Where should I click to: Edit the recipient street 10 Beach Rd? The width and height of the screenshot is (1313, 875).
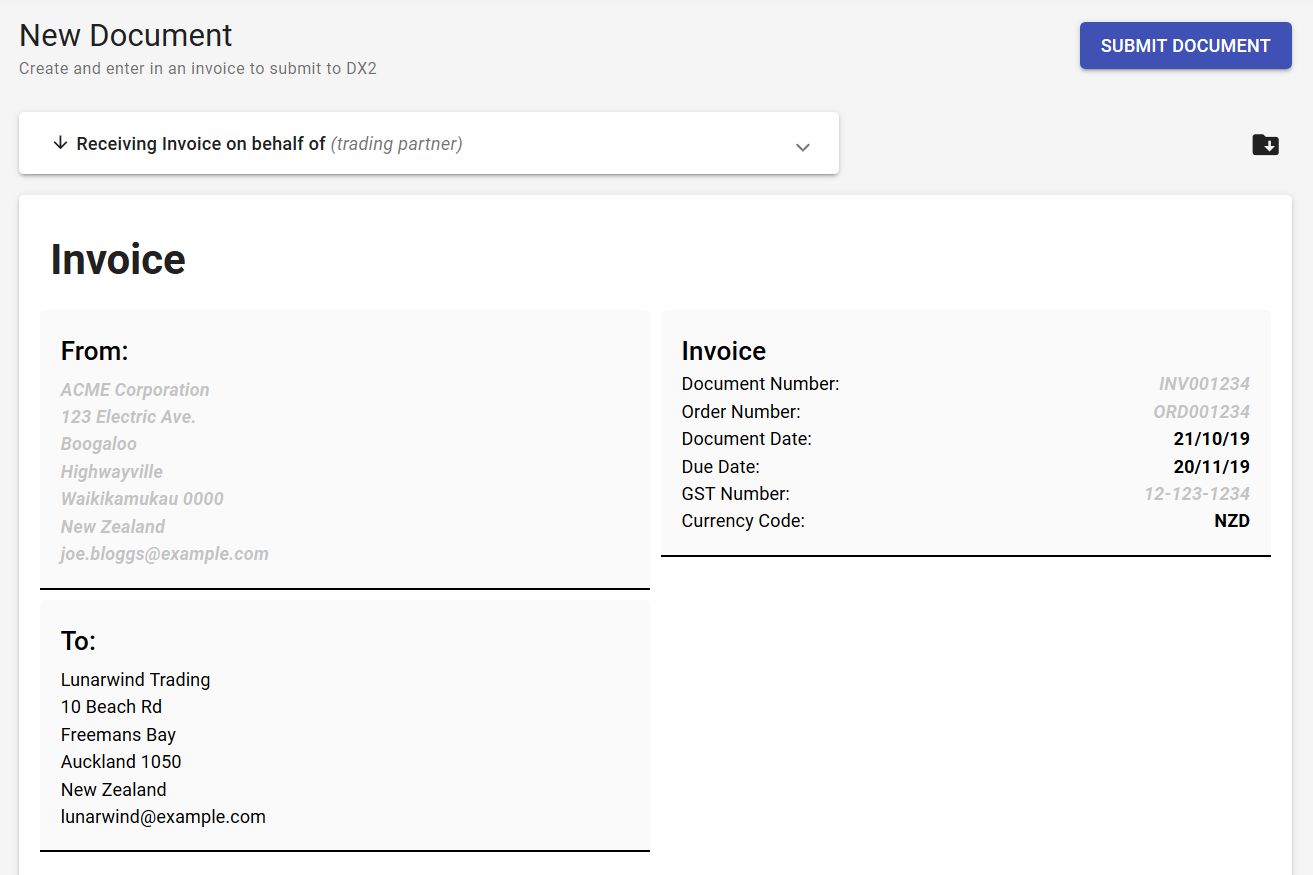[111, 706]
